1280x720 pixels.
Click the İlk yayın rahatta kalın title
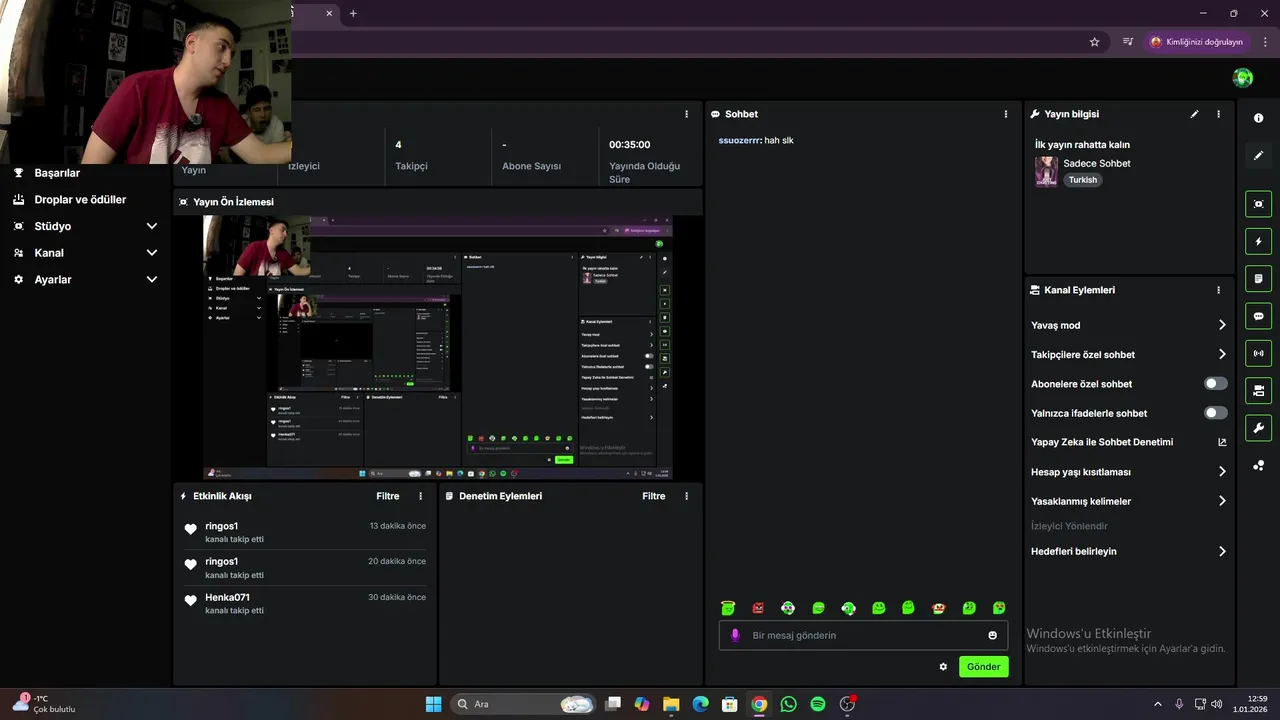pos(1082,145)
